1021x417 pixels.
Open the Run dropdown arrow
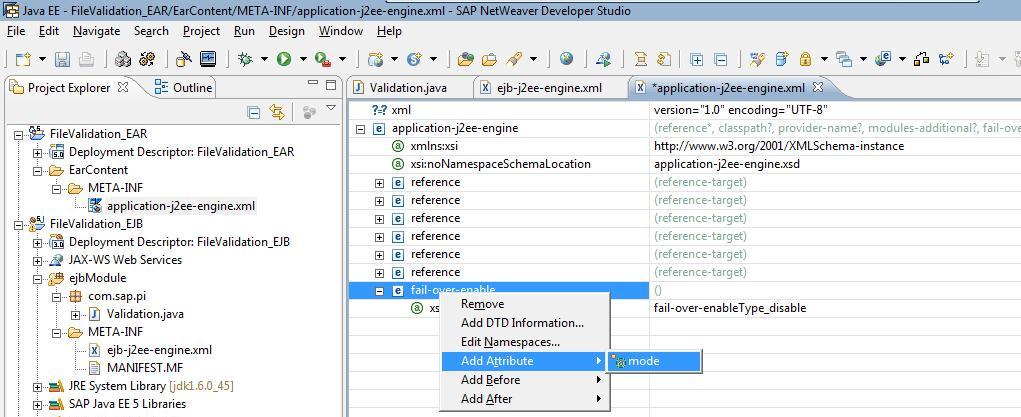point(303,59)
